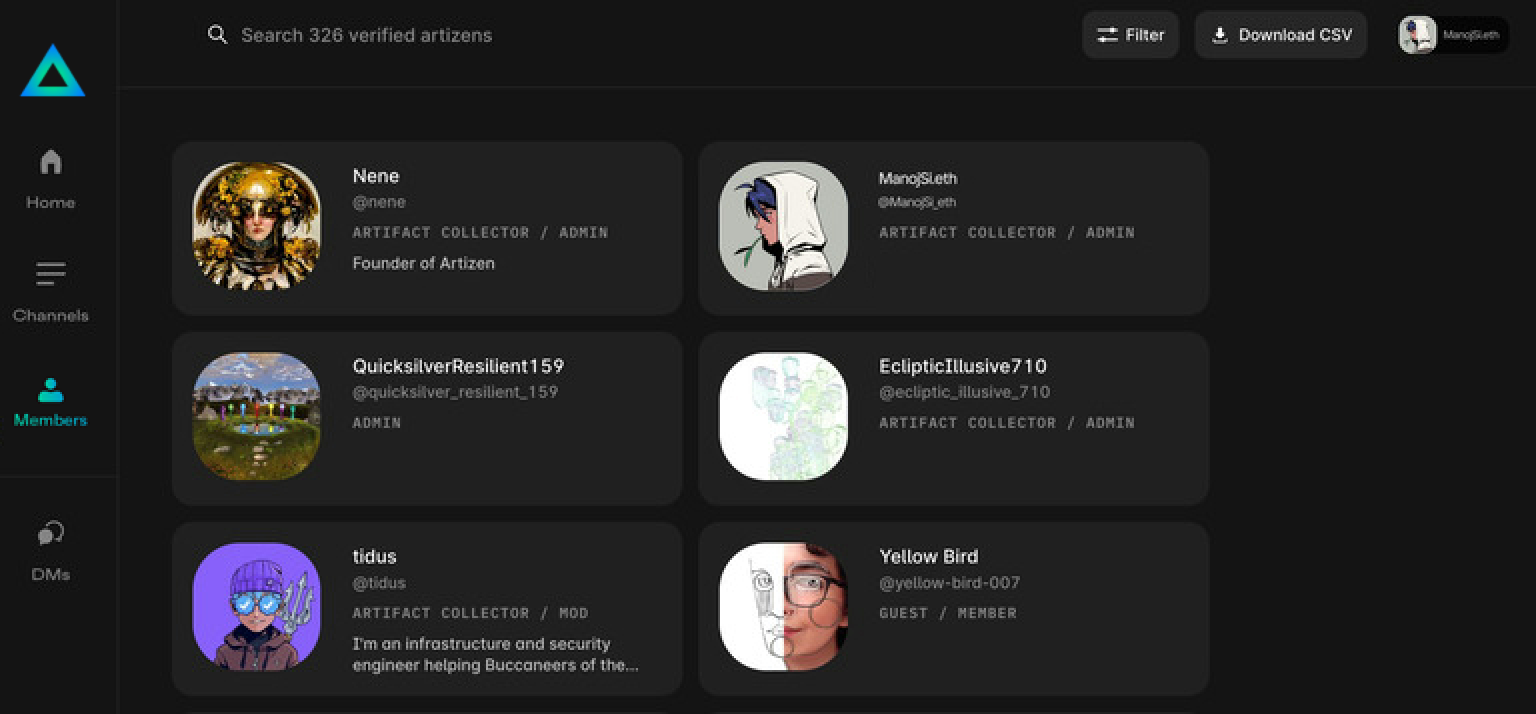Click the download arrow icon

pos(1219,35)
